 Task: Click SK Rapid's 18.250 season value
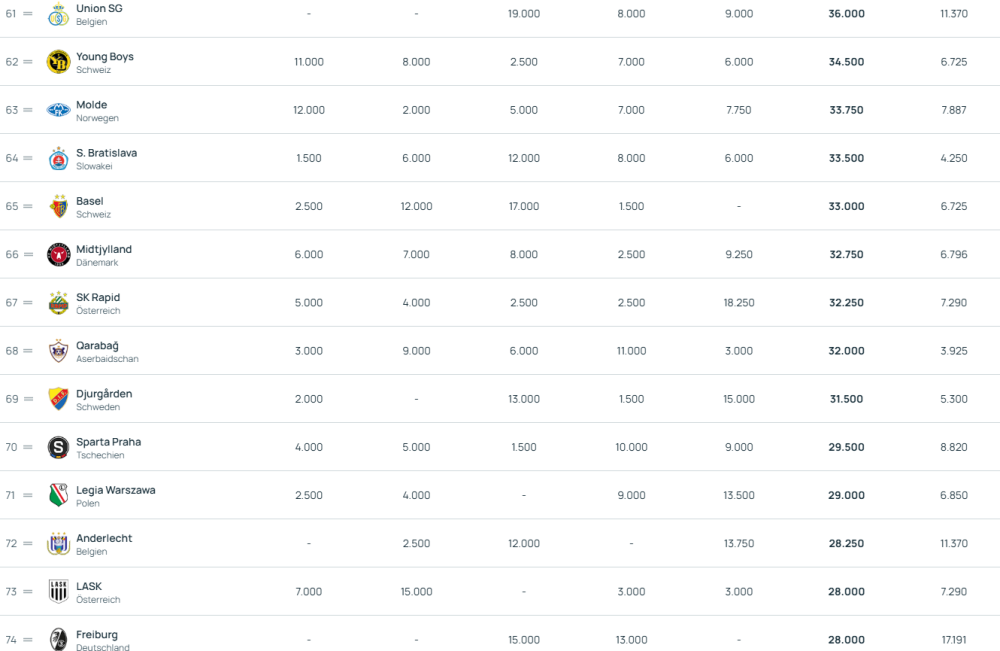click(739, 303)
